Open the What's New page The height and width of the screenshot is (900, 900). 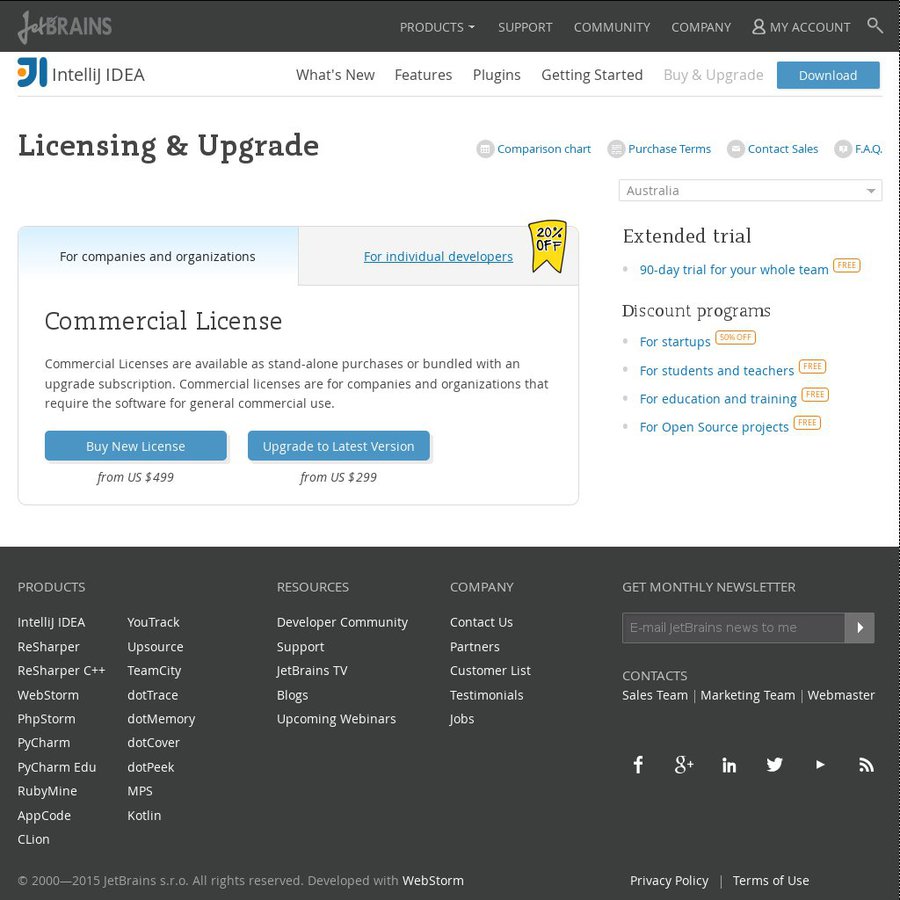335,75
